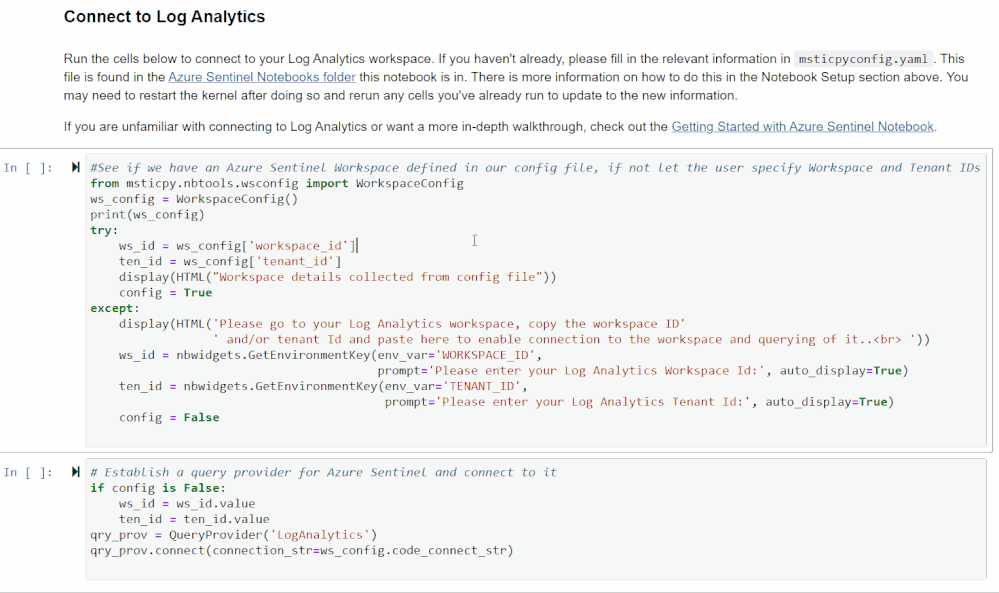The image size is (999, 593).
Task: Click the line ws_config = WorkspaceConfig()
Action: [194, 199]
